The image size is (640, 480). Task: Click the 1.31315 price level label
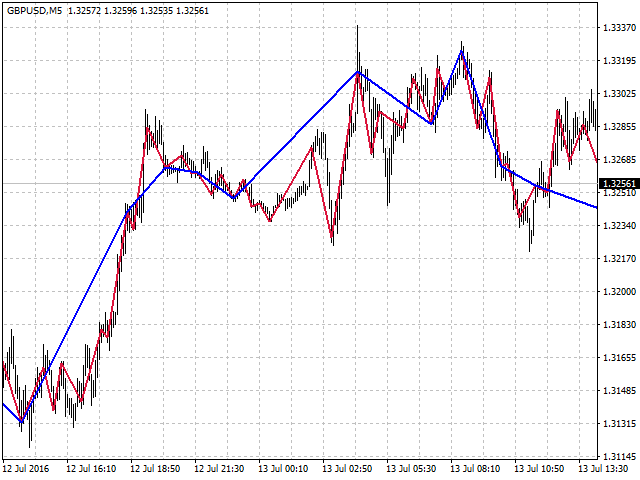click(x=619, y=424)
